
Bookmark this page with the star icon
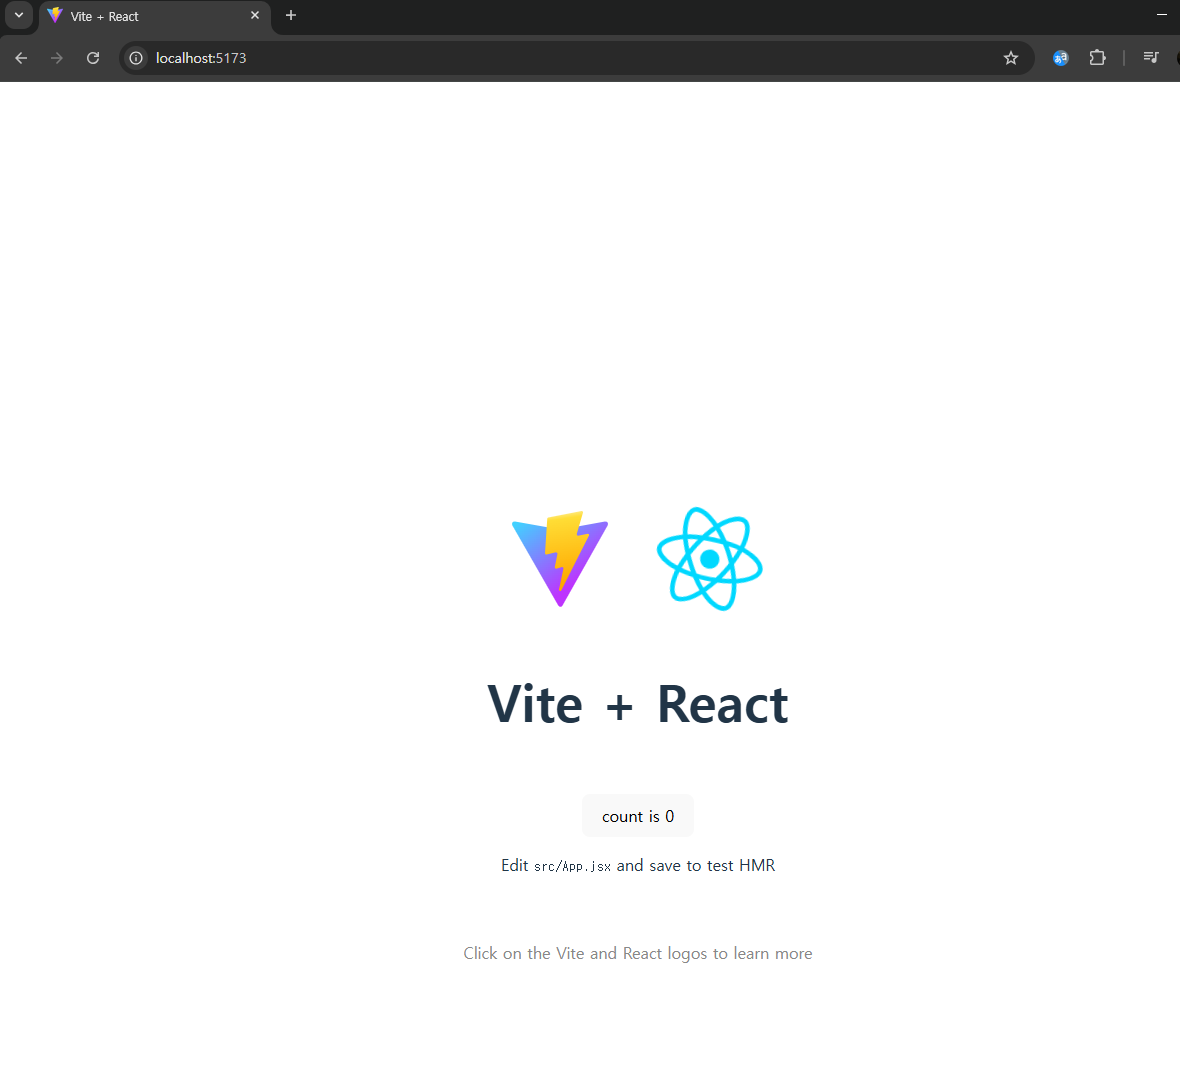[1011, 58]
